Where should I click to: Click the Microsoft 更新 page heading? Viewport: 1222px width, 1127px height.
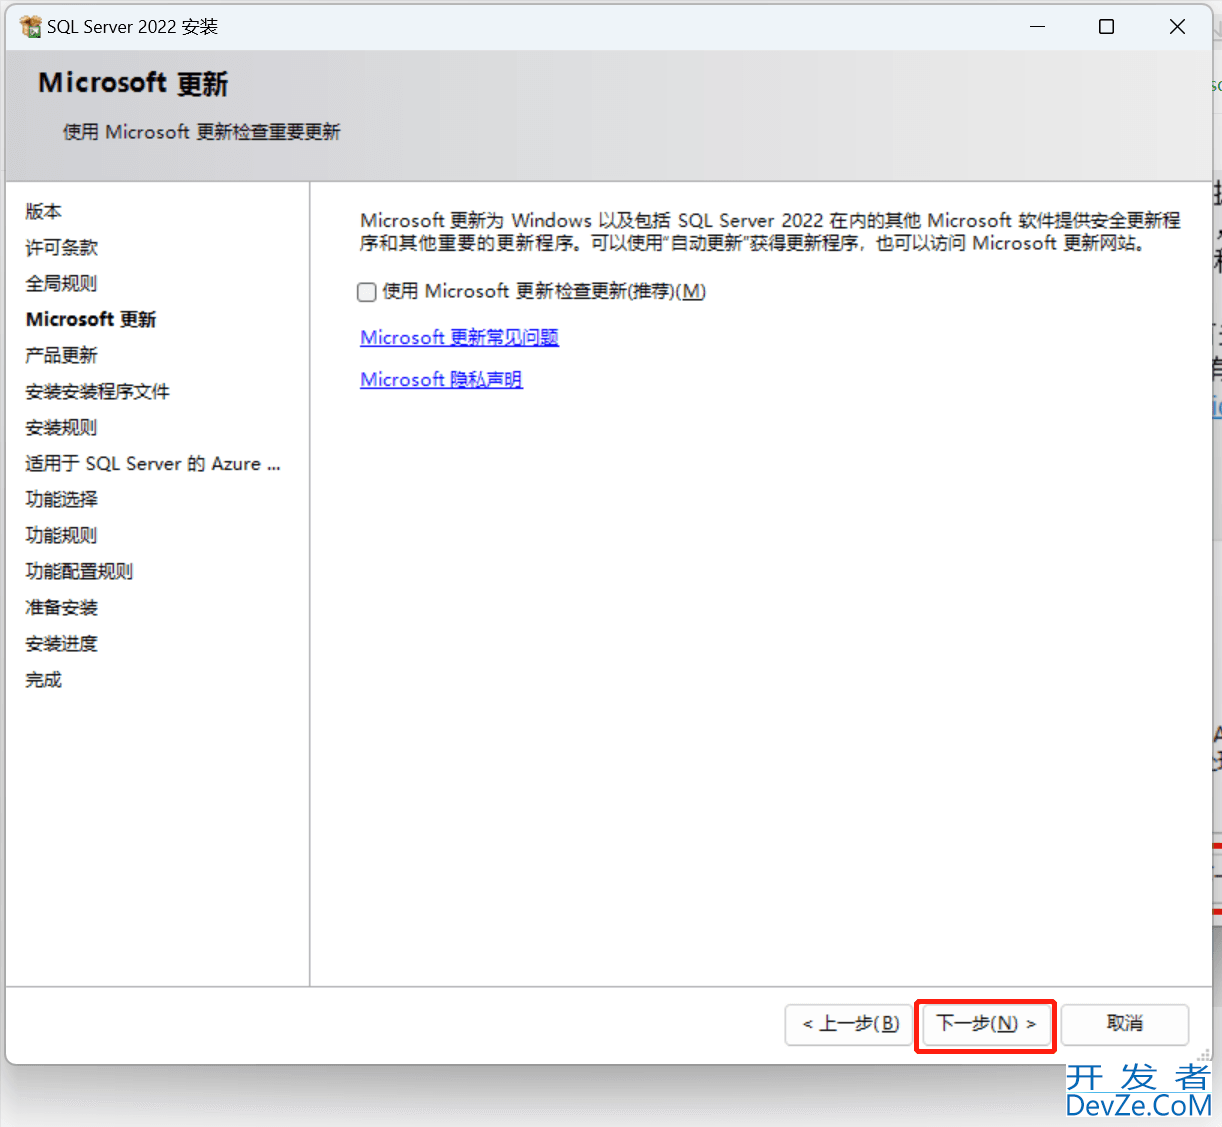[x=134, y=83]
